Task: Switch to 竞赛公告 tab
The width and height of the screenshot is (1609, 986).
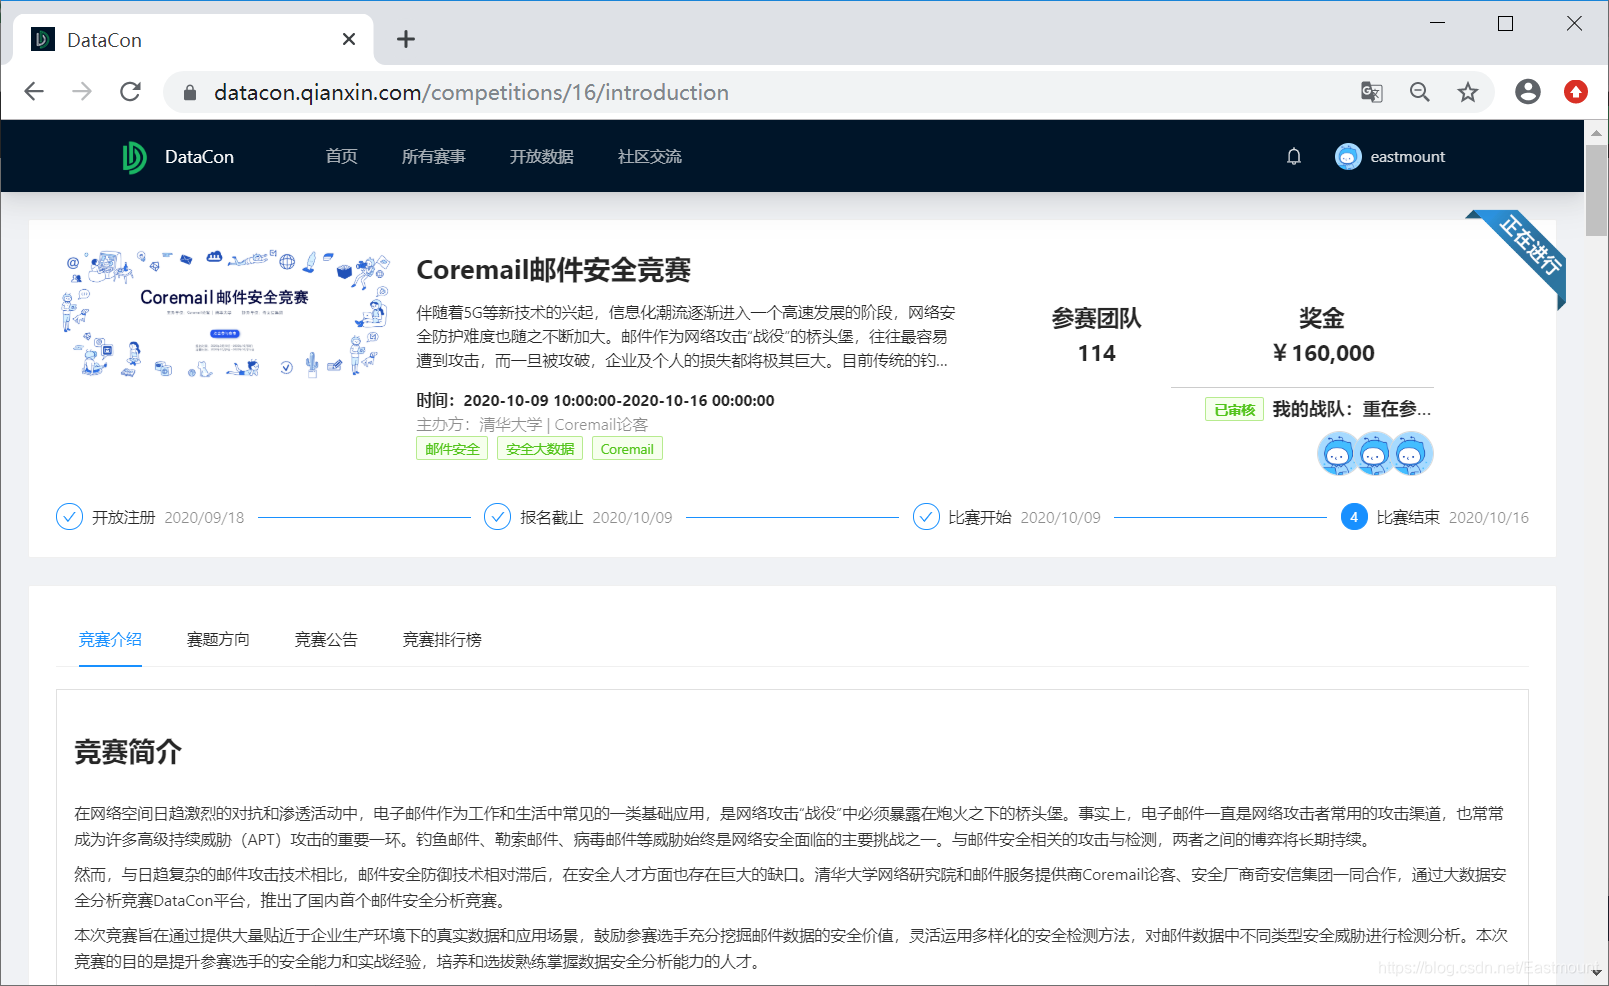Action: click(326, 639)
